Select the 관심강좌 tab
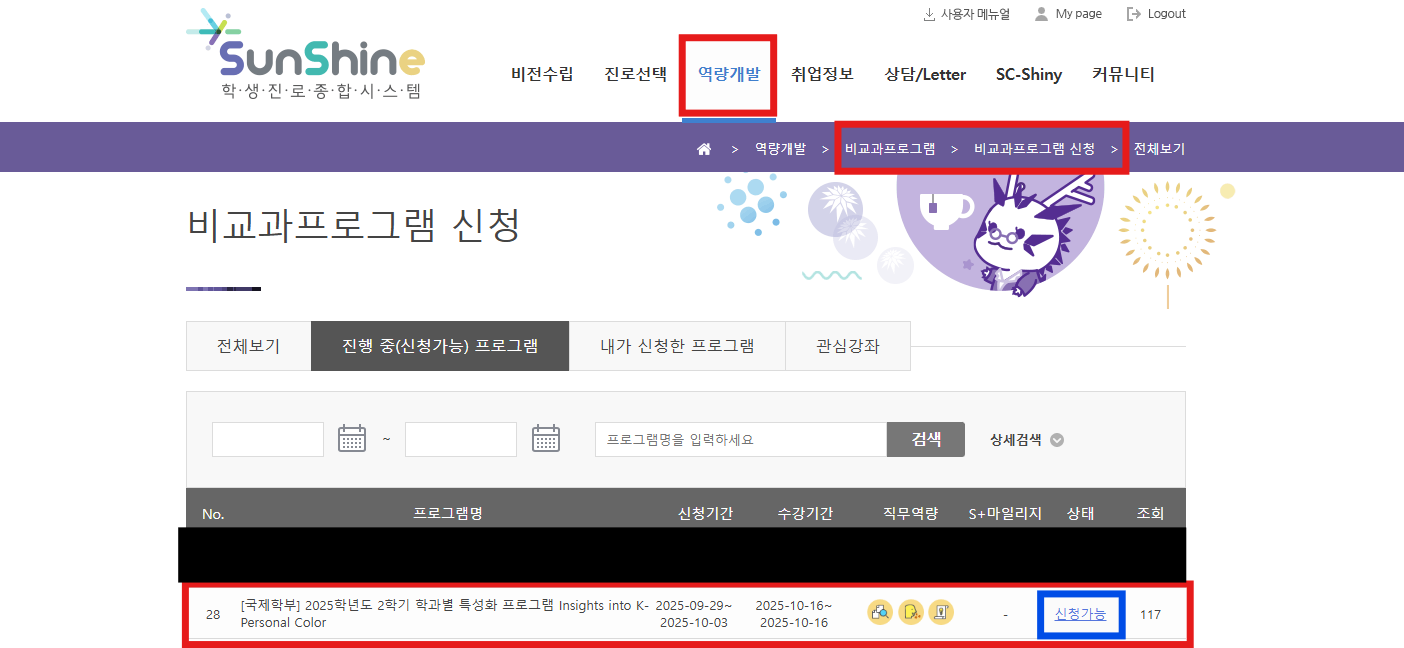 (847, 346)
